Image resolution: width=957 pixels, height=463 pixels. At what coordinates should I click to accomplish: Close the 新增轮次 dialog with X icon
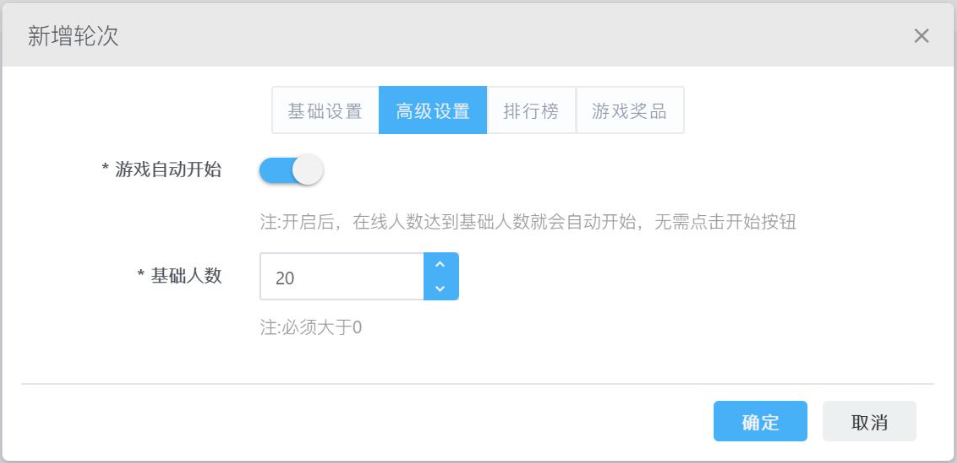tap(921, 36)
